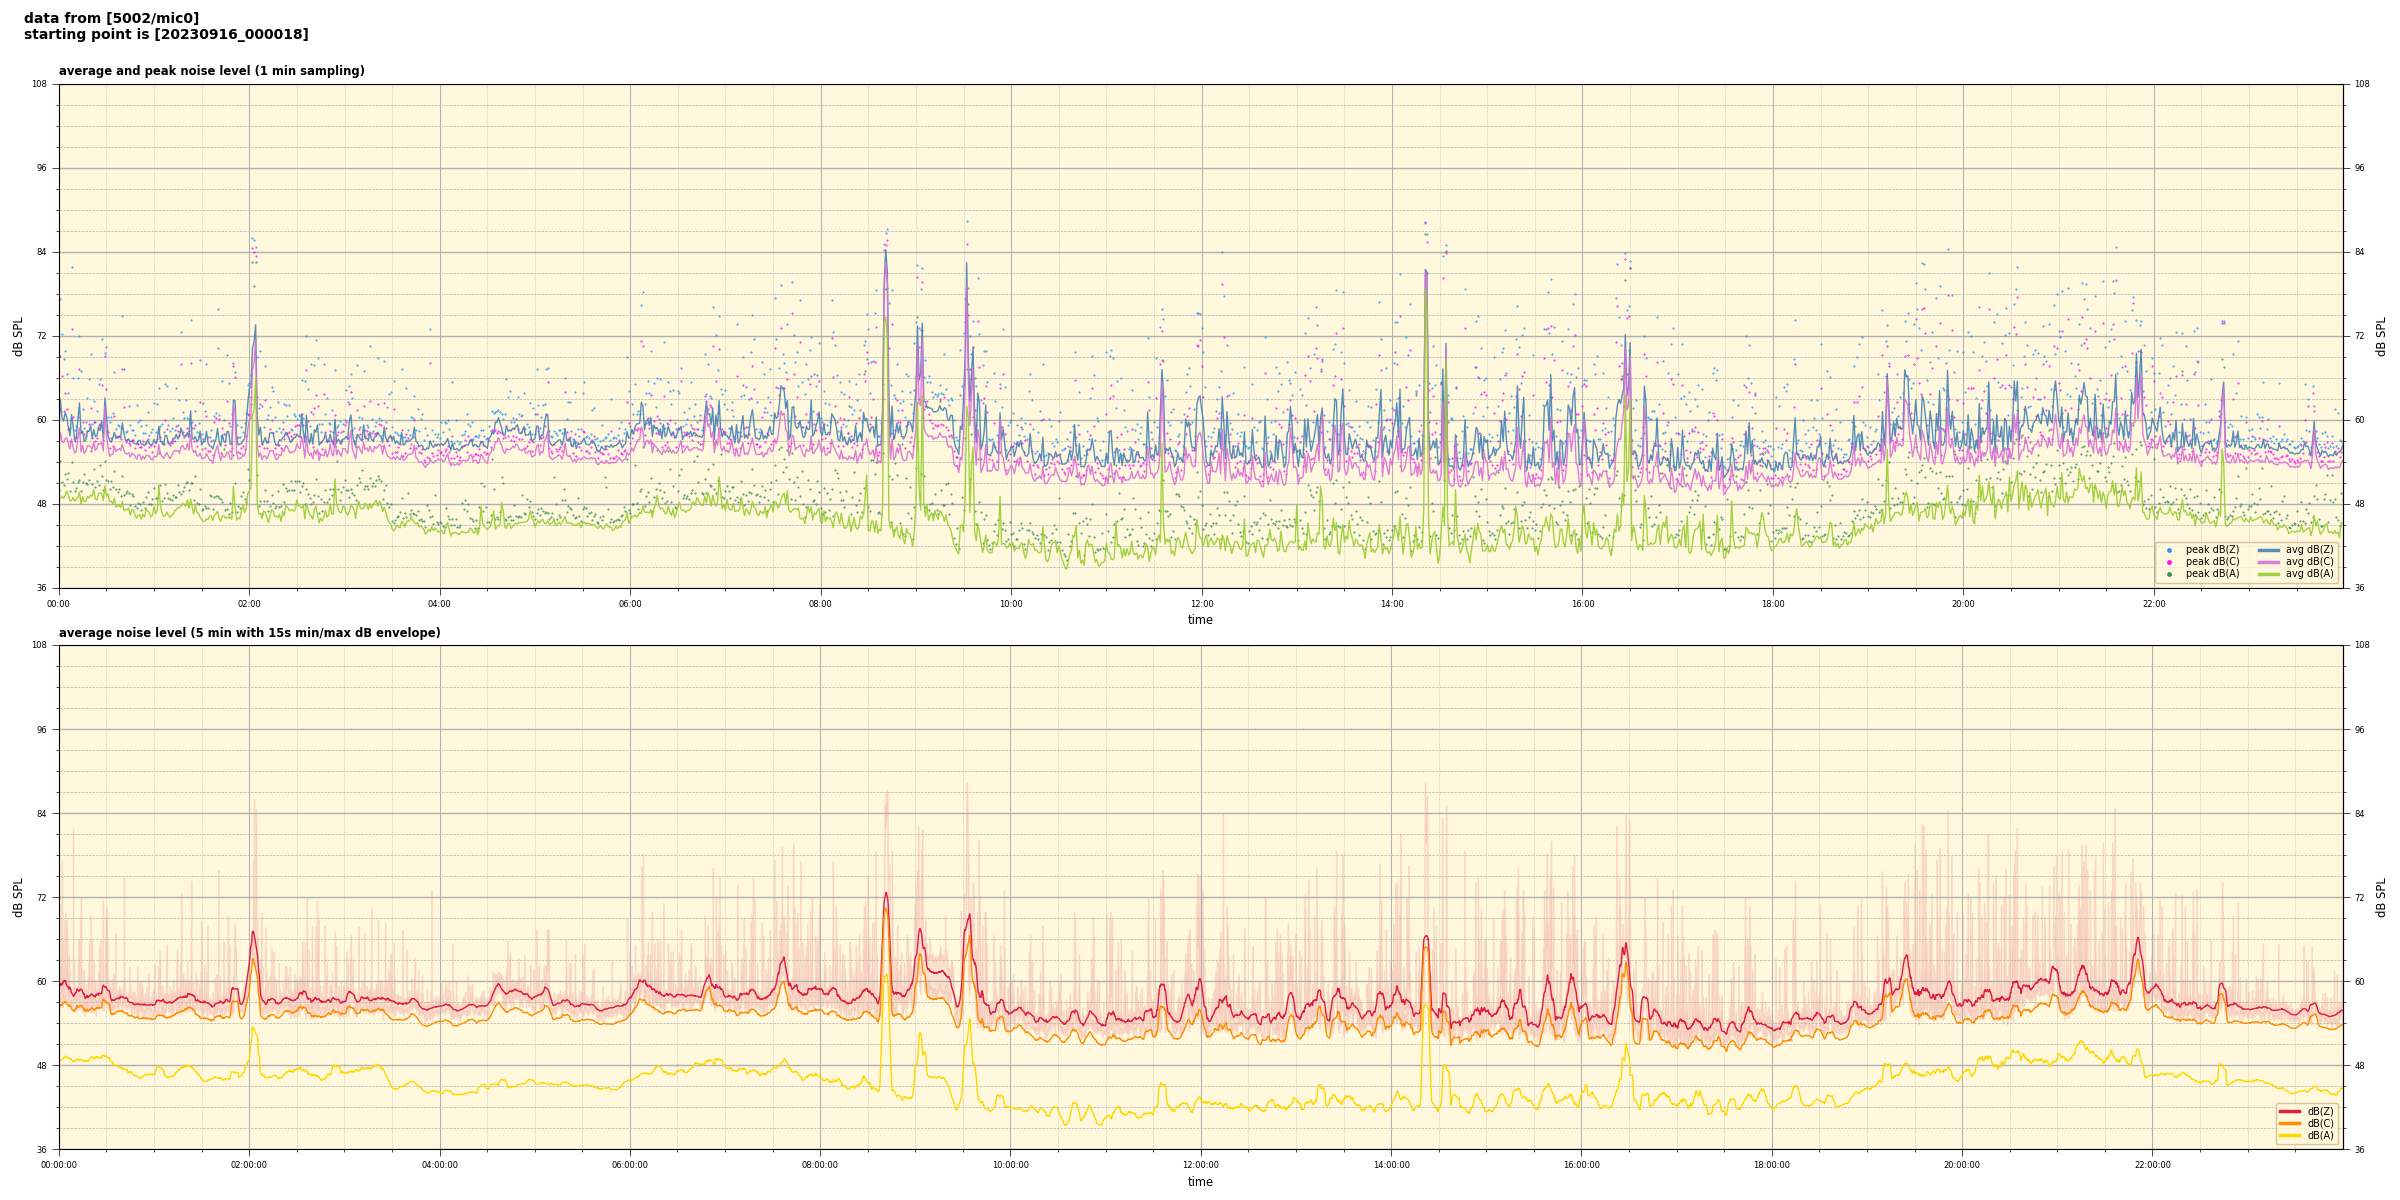Viewport: 2400px width, 1200px height.
Task: Click 'average and peak noise level' chart title
Action: click(211, 71)
